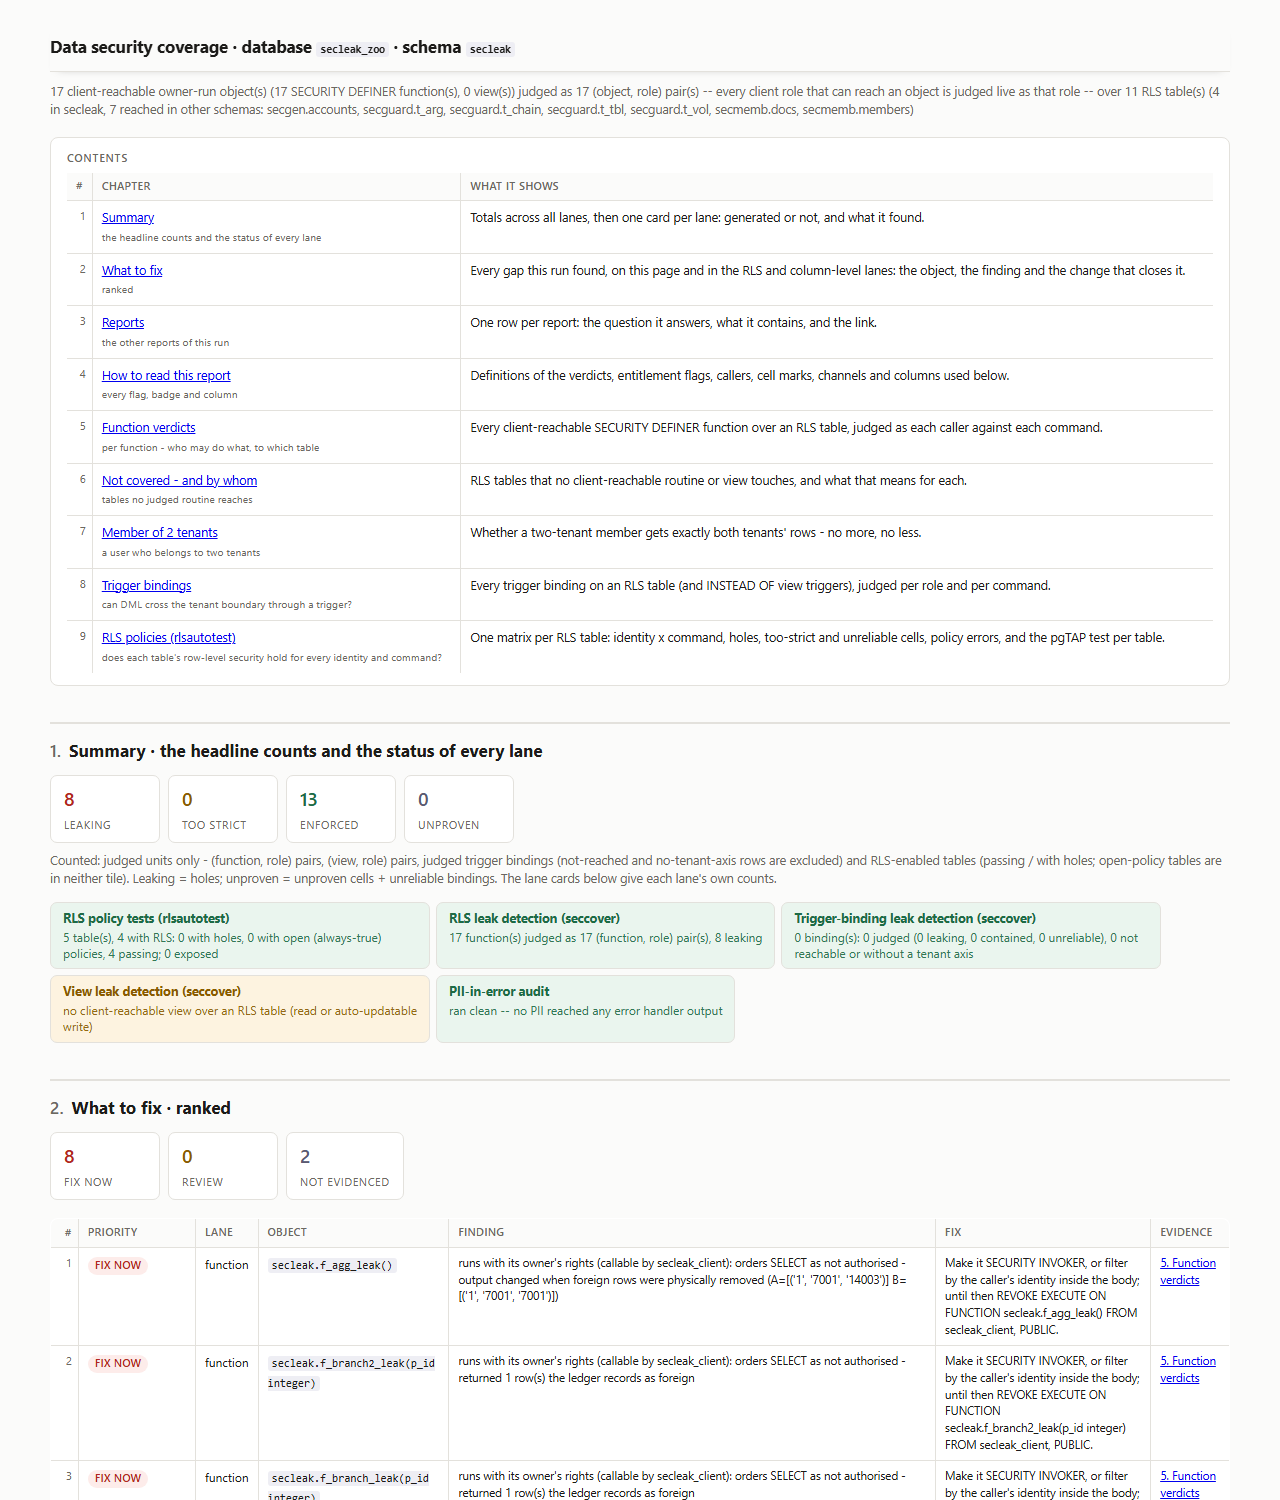Viewport: 1280px width, 1500px height.
Task: Select the 0 Review tile
Action: 223,1166
